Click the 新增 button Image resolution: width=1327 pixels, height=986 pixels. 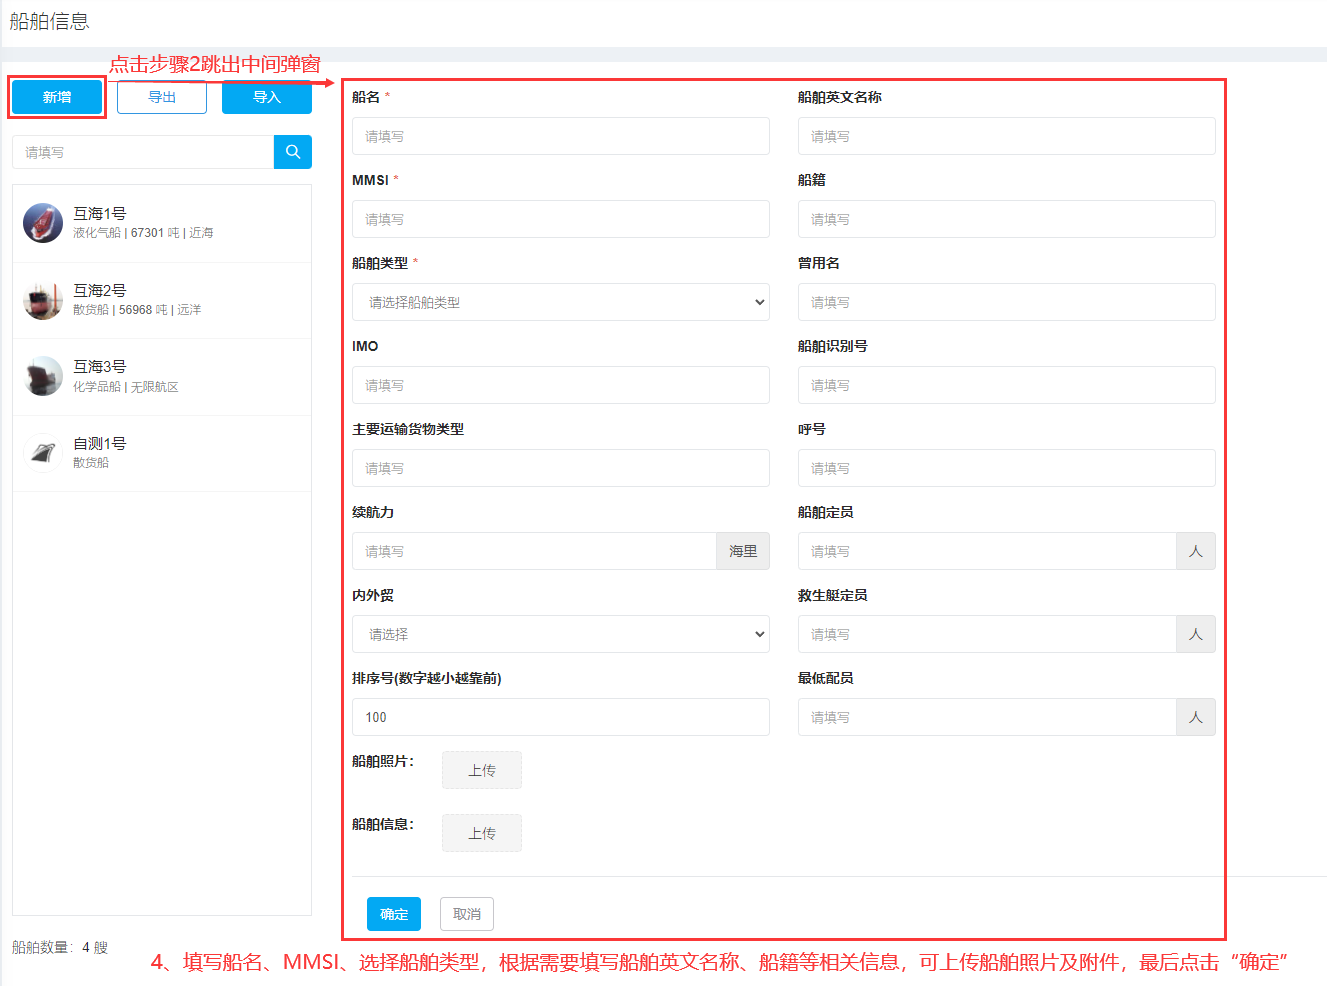click(x=57, y=97)
